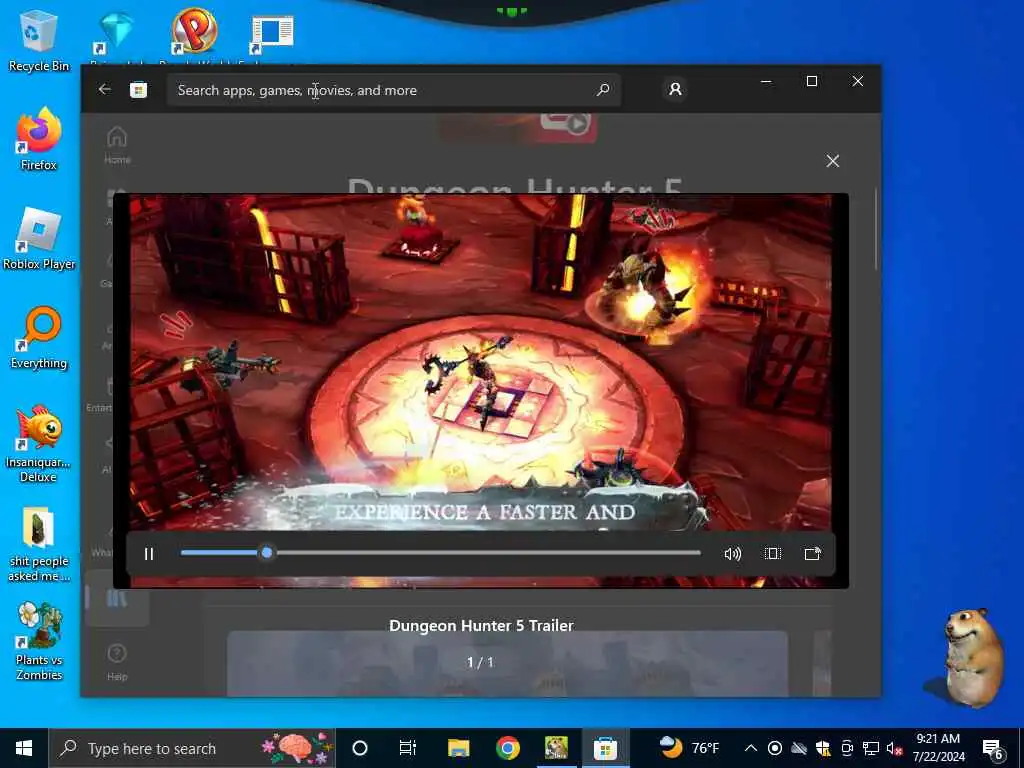Select the Firefox desktop shortcut

[x=39, y=139]
